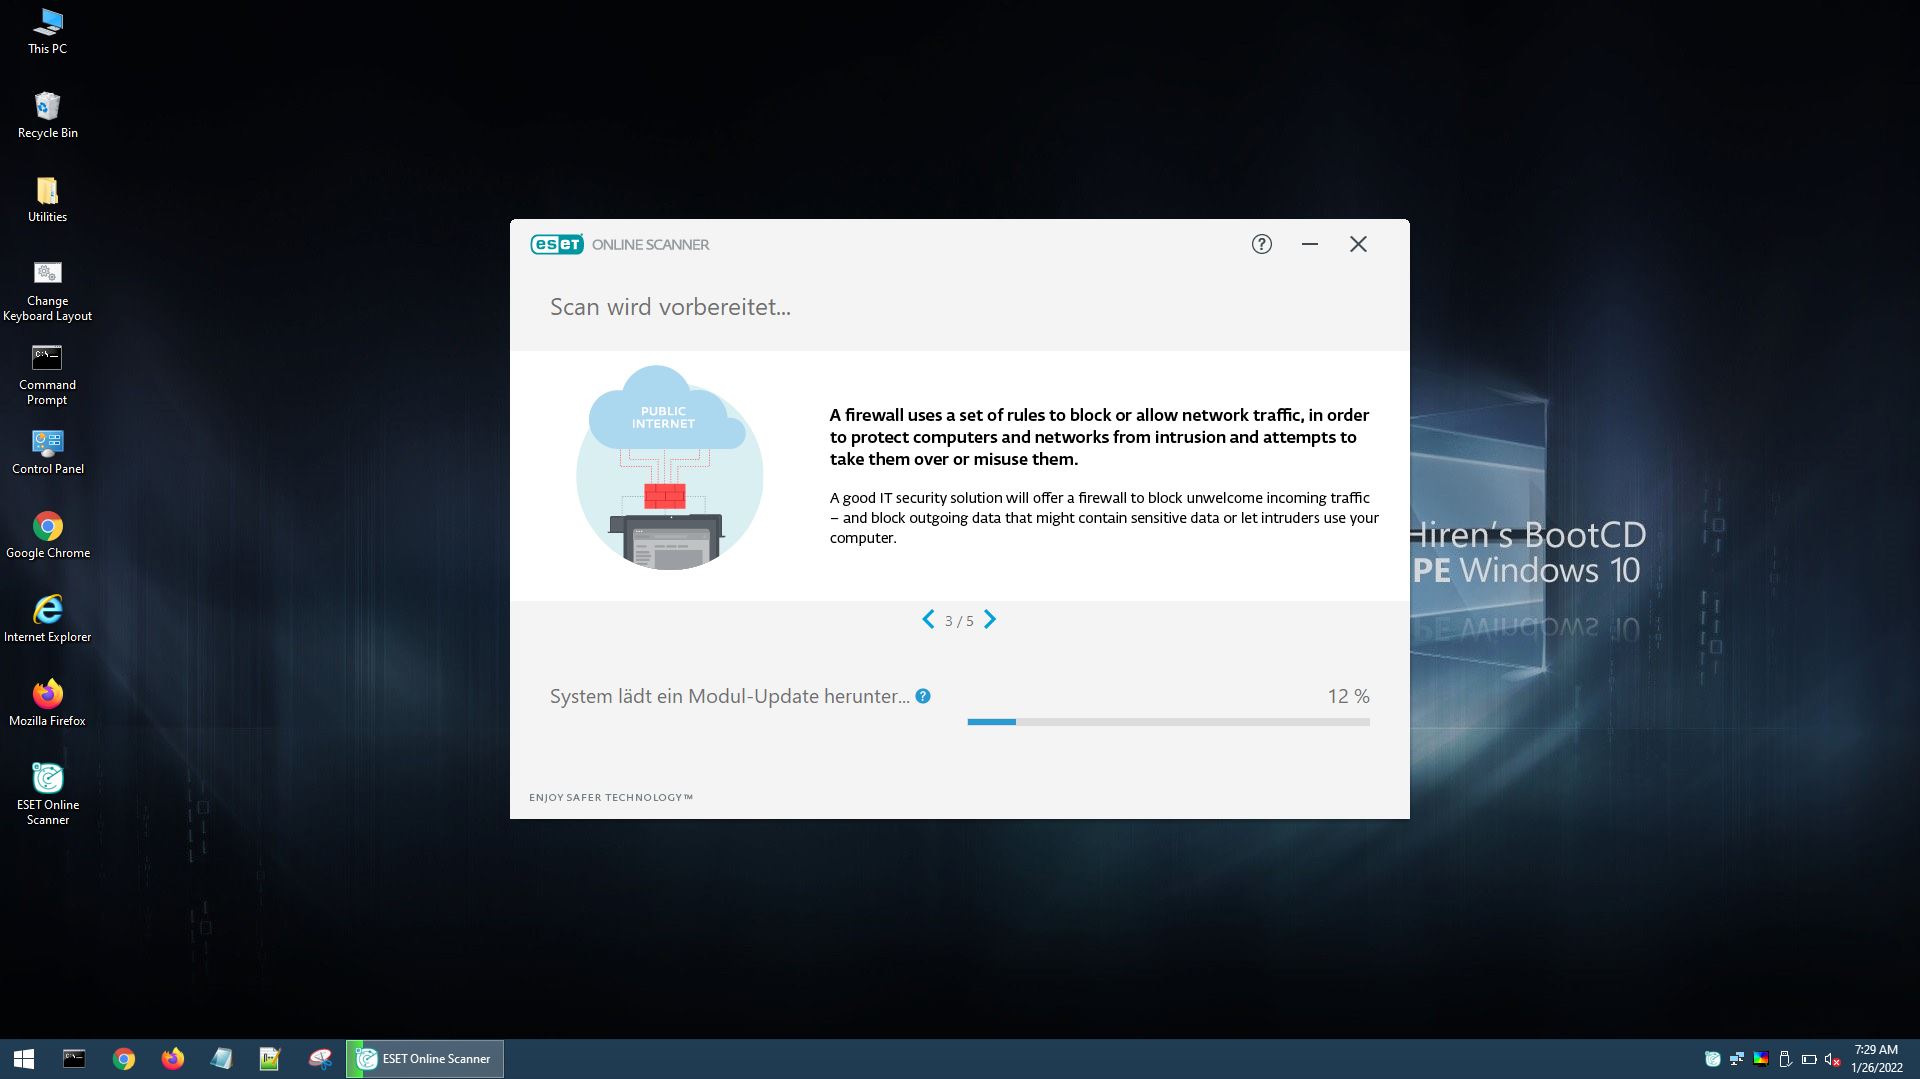1920x1079 pixels.
Task: Select Change Keyboard Layout desktop icon
Action: 47,291
